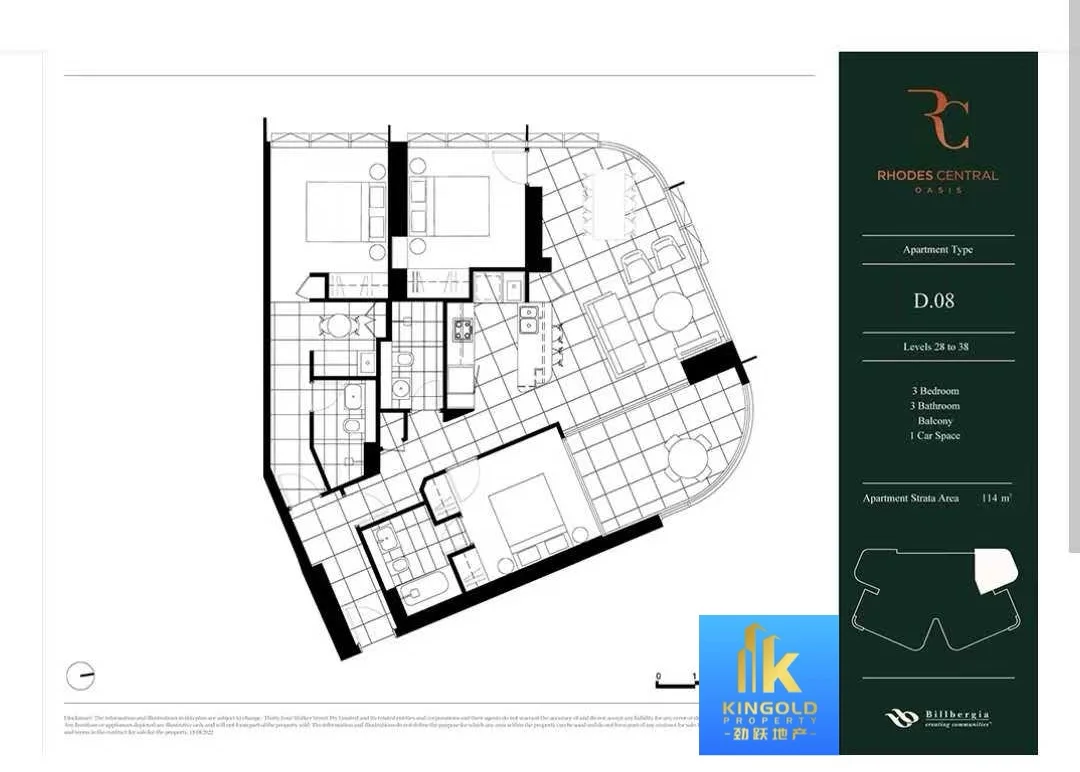Click the north compass icon
1080x772 pixels.
tap(80, 676)
